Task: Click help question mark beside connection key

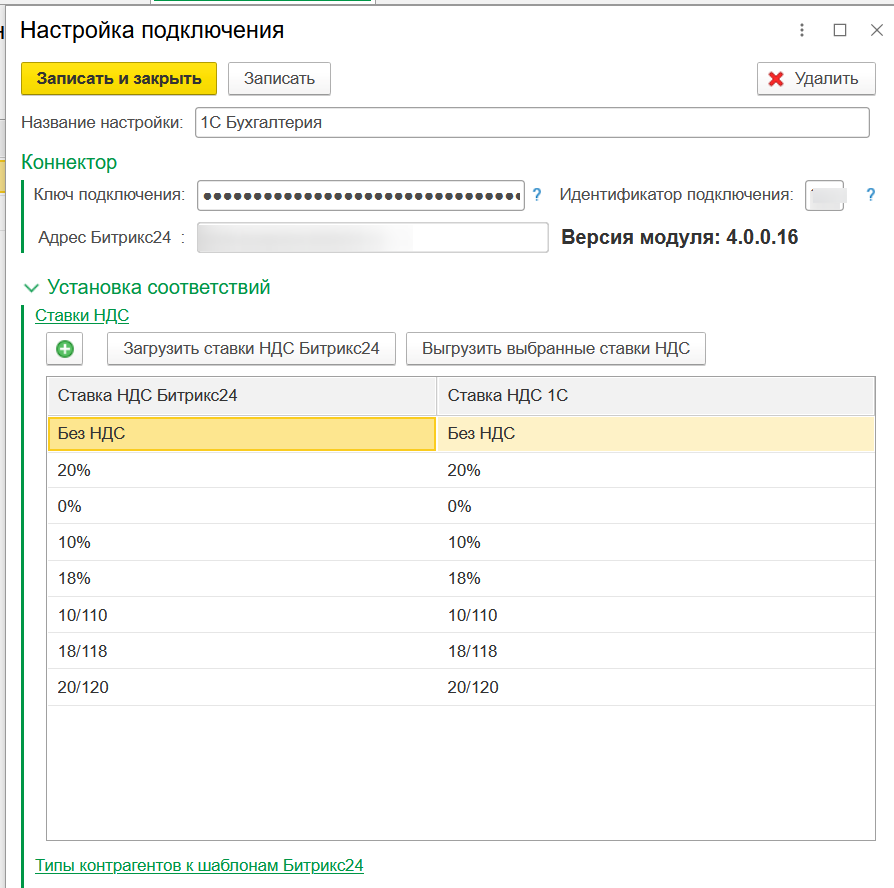Action: pyautogui.click(x=537, y=195)
